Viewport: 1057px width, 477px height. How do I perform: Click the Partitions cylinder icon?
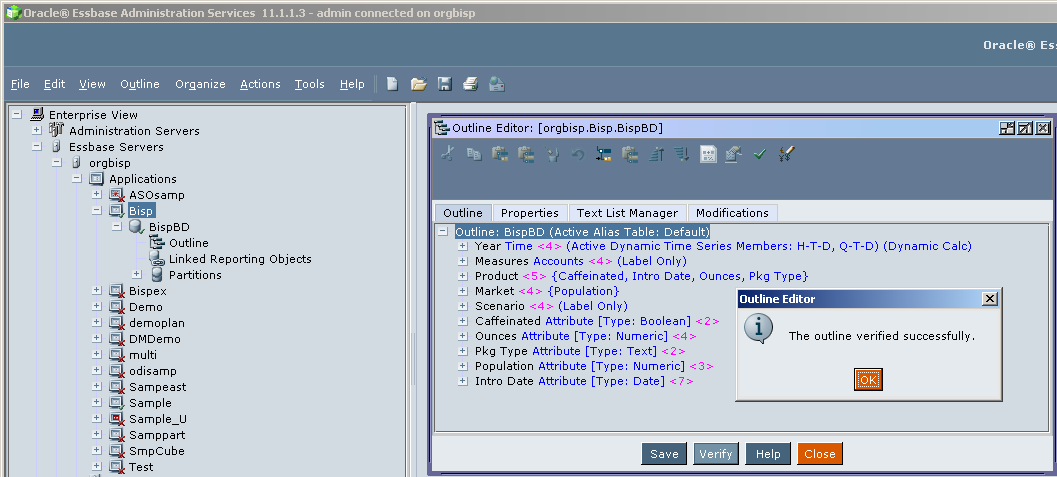[x=156, y=275]
